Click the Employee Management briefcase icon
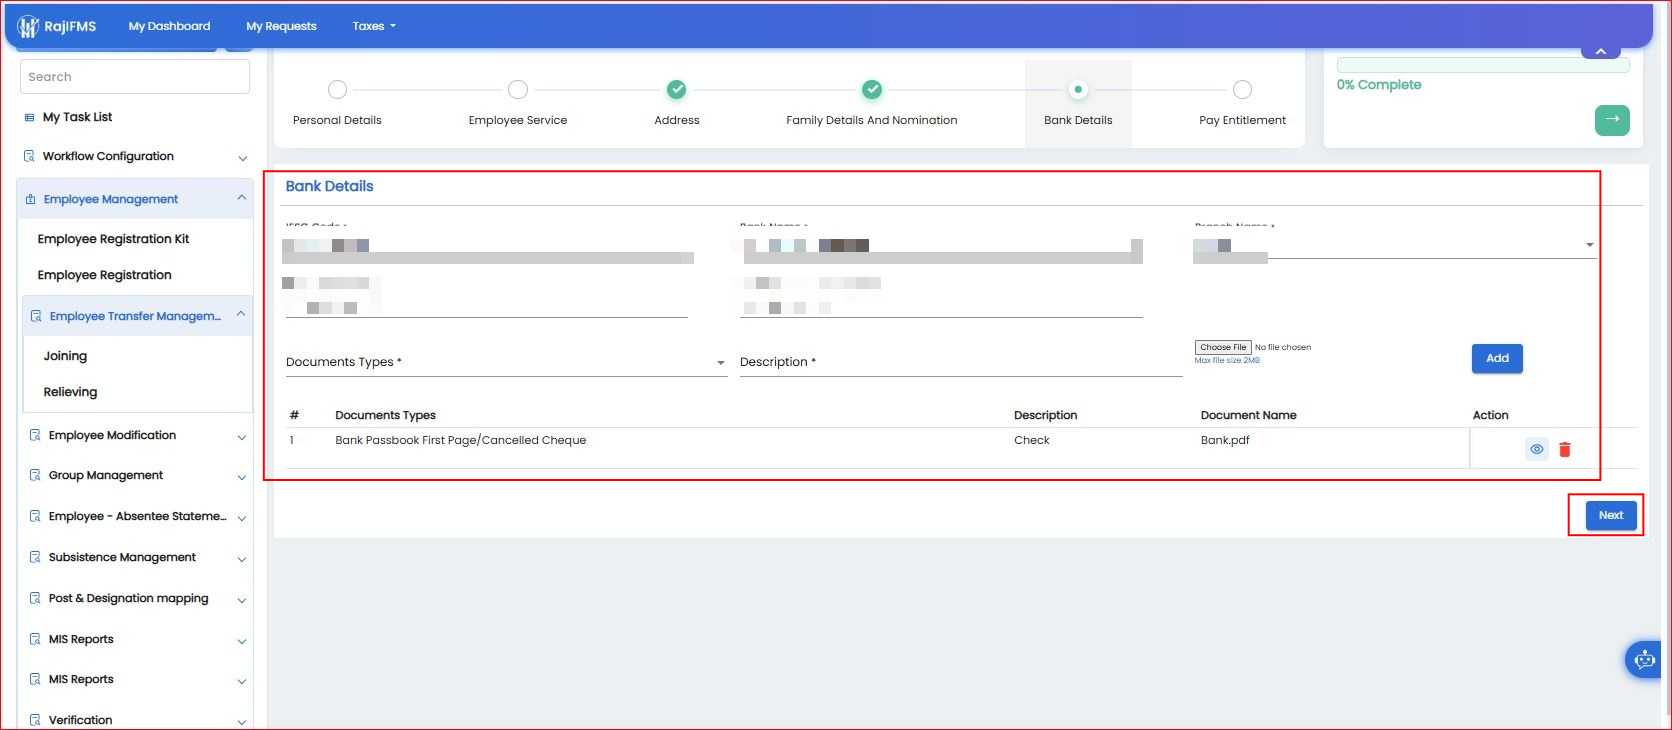This screenshot has height=730, width=1672. (30, 200)
